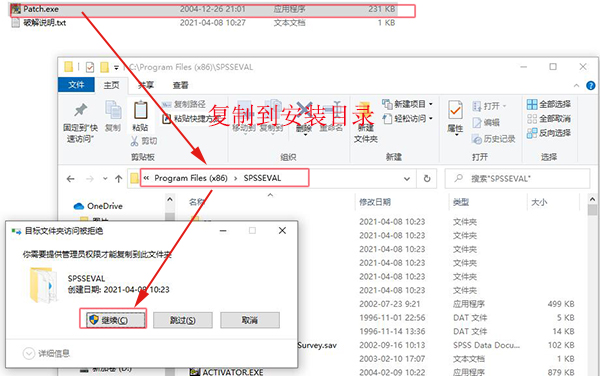
Task: Click 复制路径 in the clipboard group
Action: click(x=184, y=104)
